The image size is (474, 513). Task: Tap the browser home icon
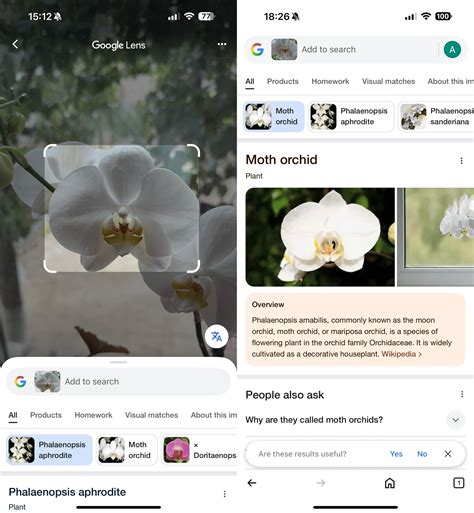click(x=390, y=483)
